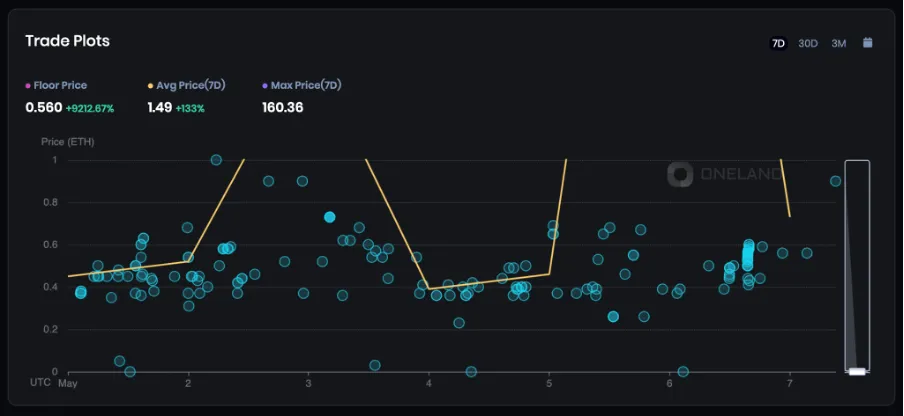
Task: Click the solid filled trade dot near day 3
Action: (x=330, y=217)
